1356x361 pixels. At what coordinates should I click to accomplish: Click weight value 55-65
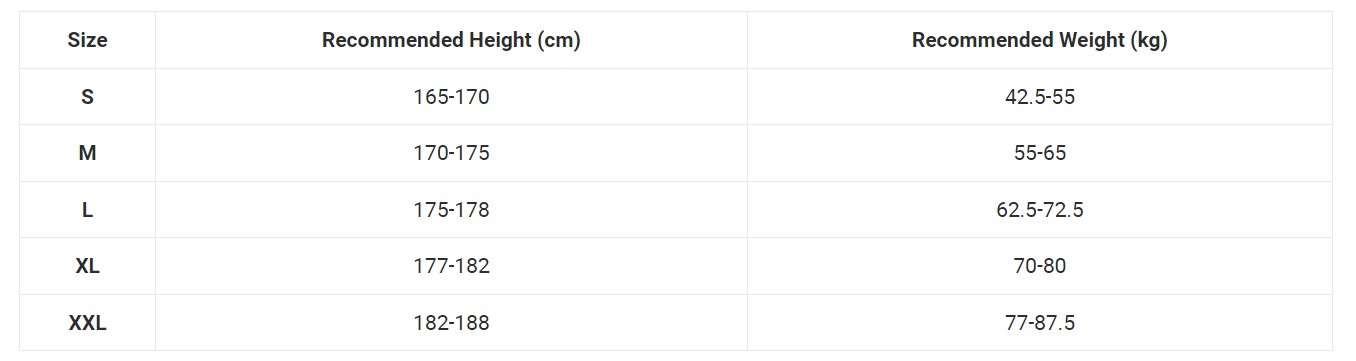pos(1040,153)
